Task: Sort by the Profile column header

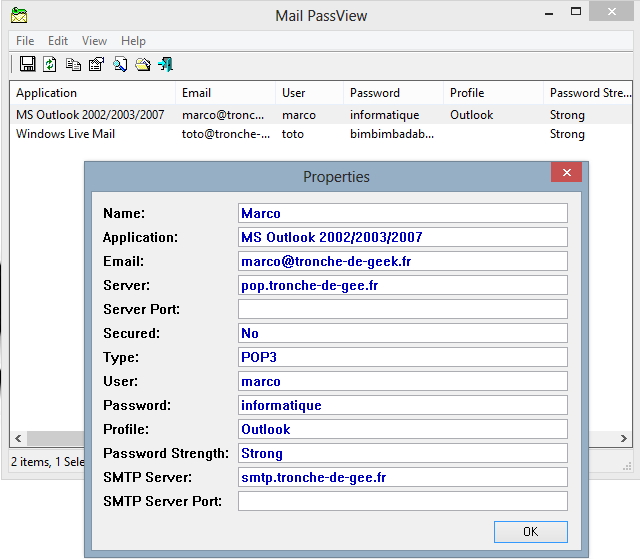Action: click(493, 93)
